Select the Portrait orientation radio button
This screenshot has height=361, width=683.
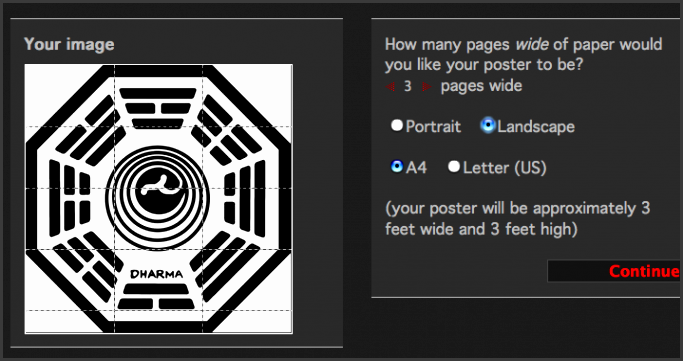(397, 126)
